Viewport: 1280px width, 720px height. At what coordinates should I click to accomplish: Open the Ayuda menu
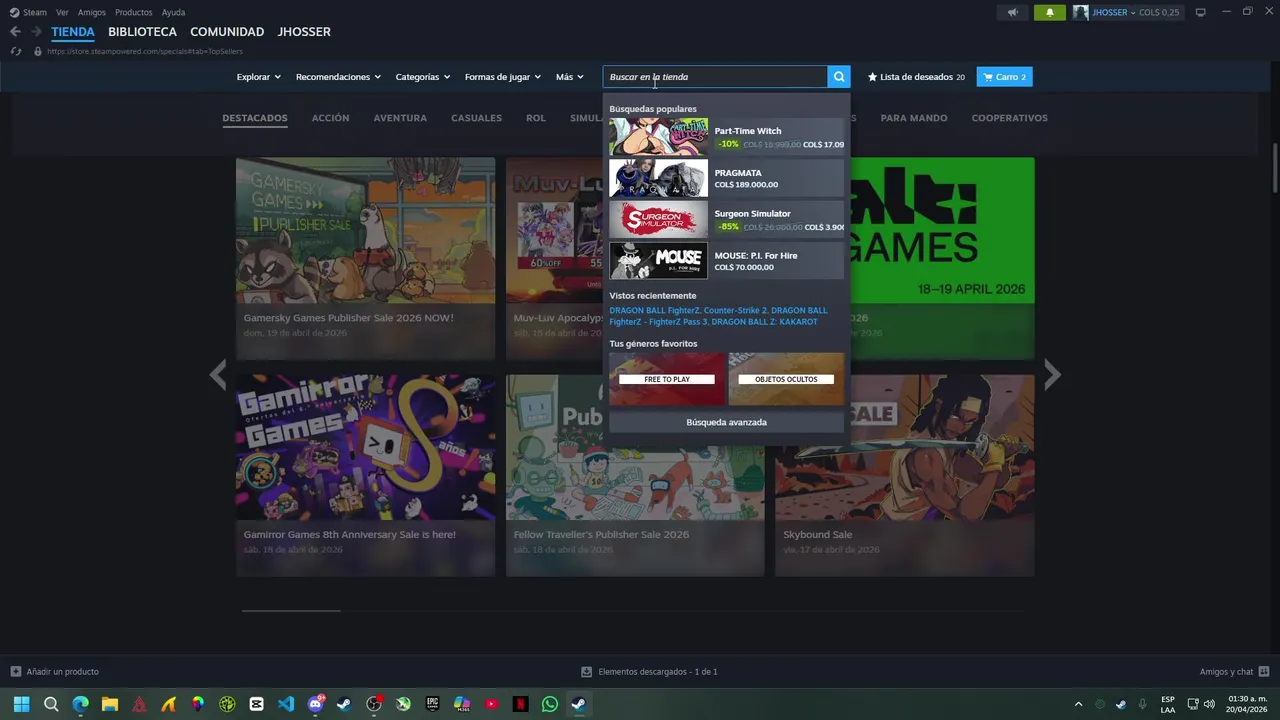pyautogui.click(x=173, y=12)
